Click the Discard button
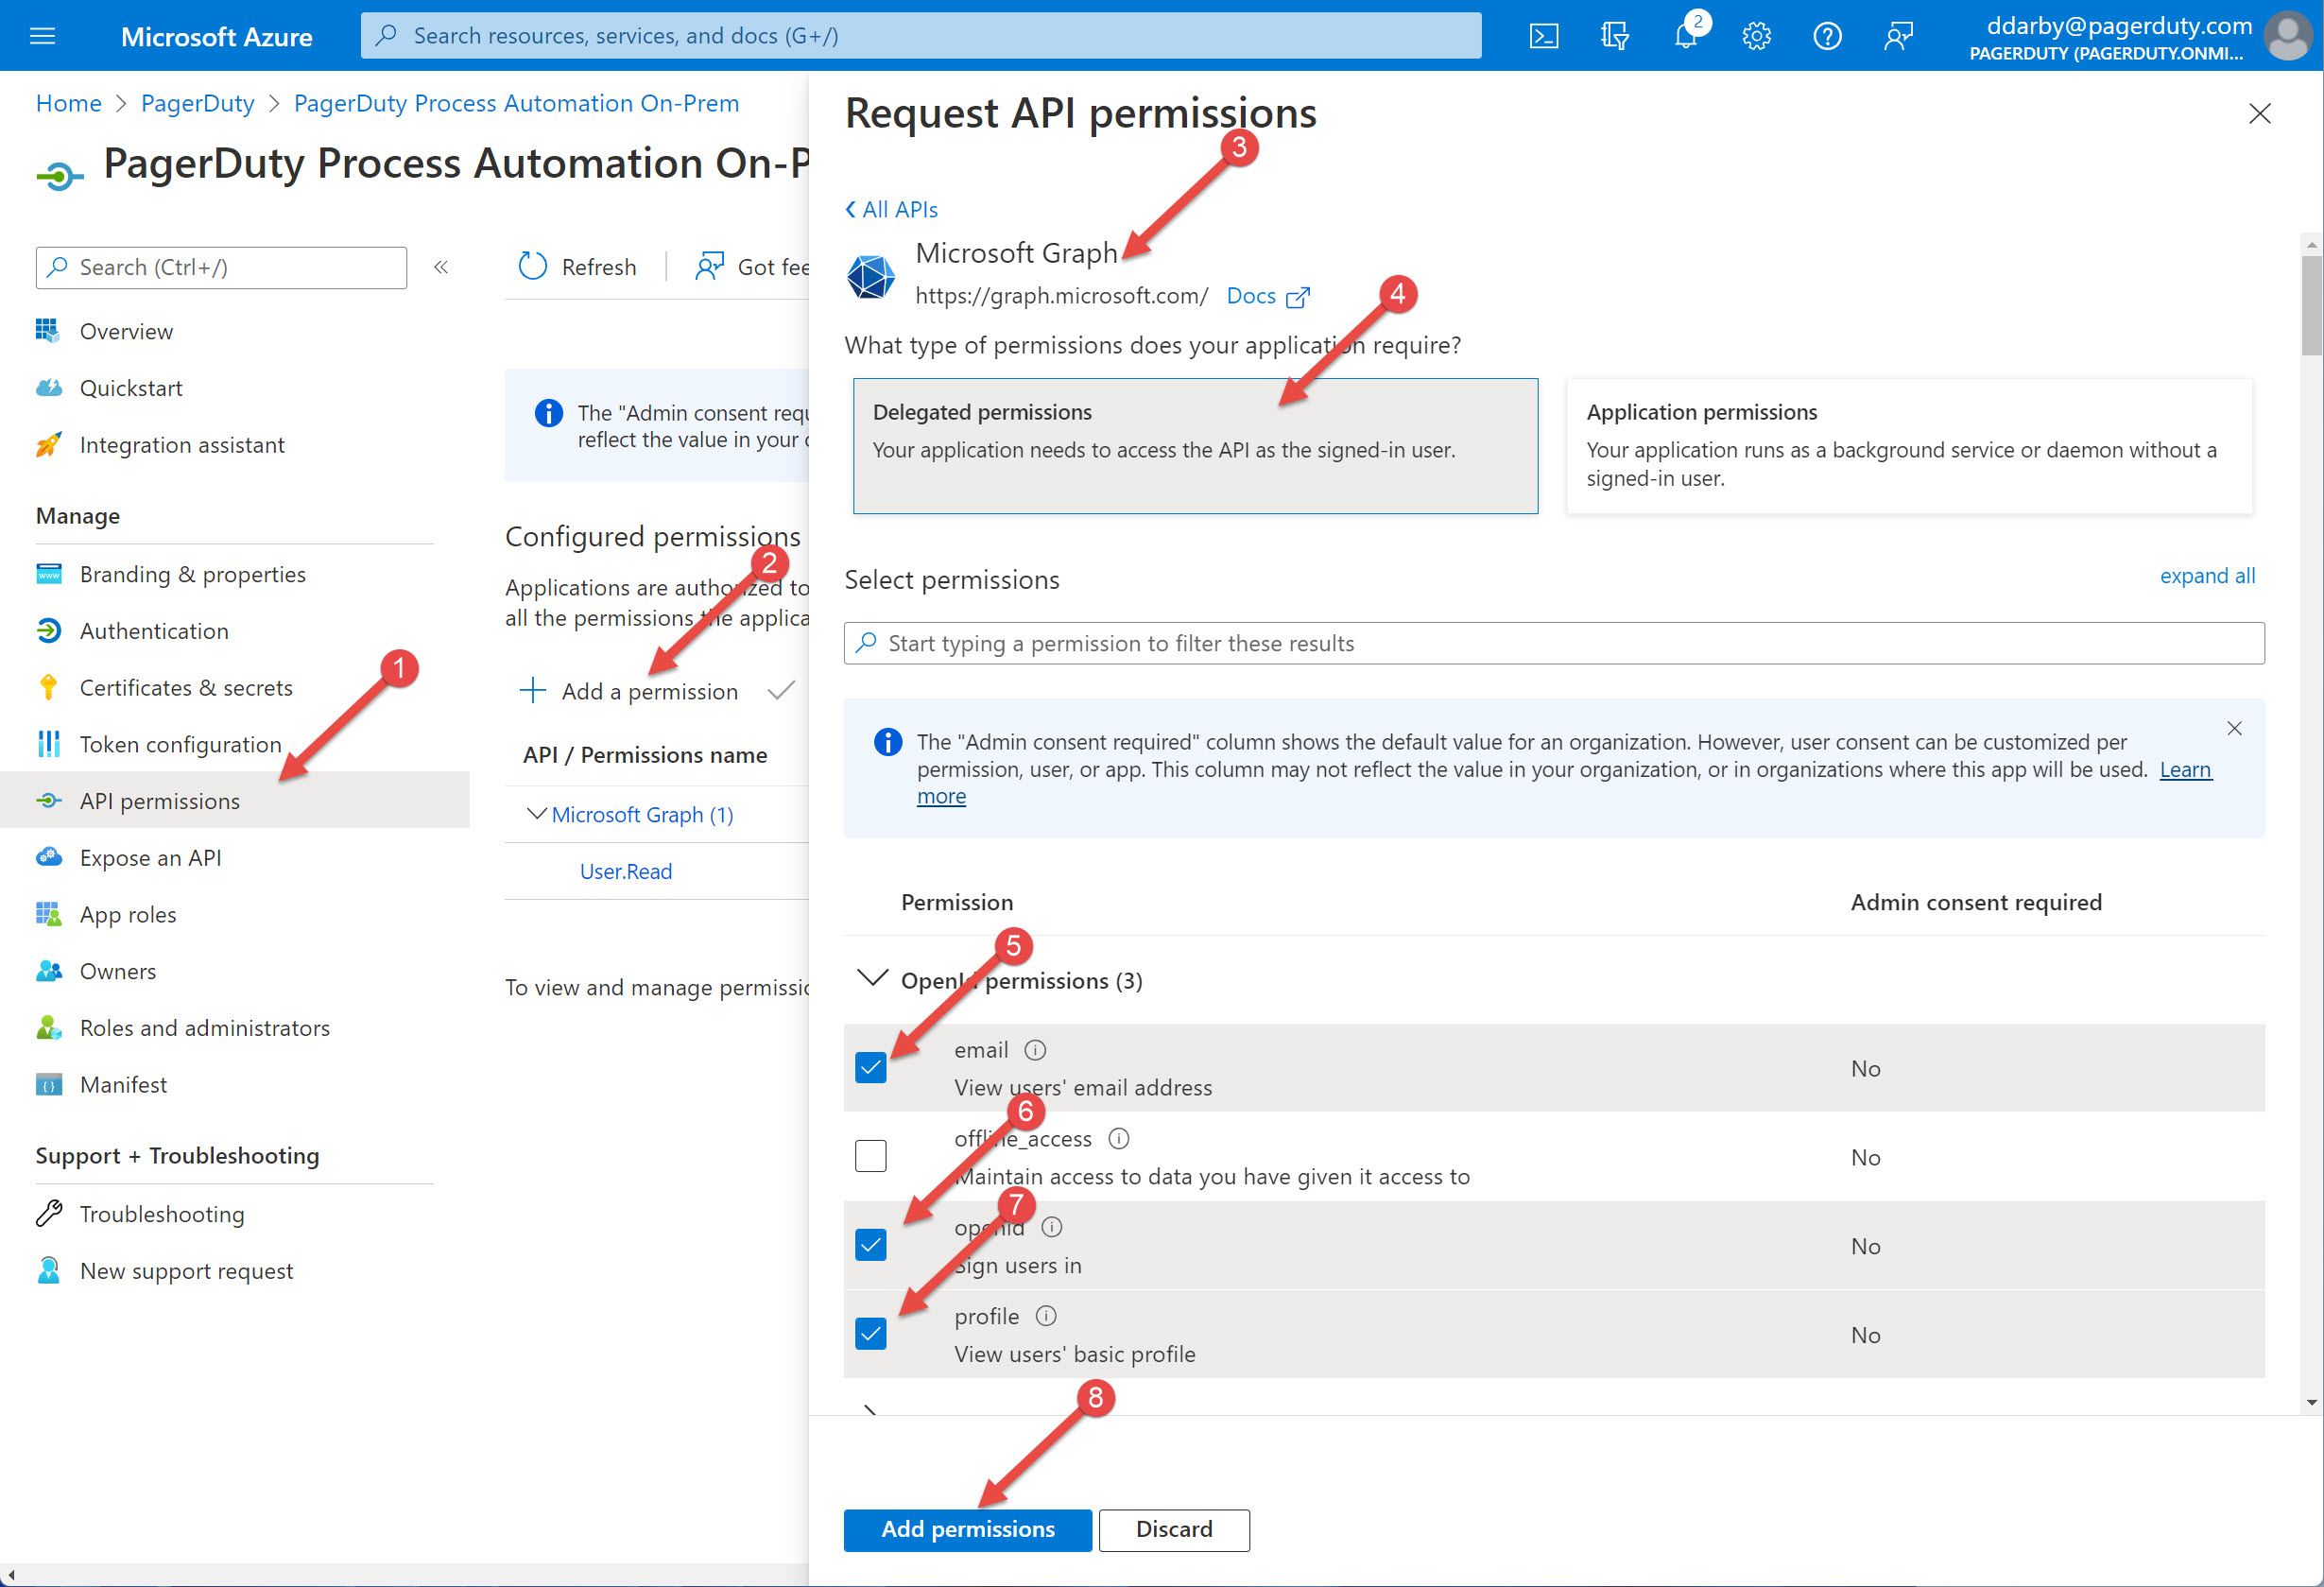Image resolution: width=2324 pixels, height=1587 pixels. 1174,1530
